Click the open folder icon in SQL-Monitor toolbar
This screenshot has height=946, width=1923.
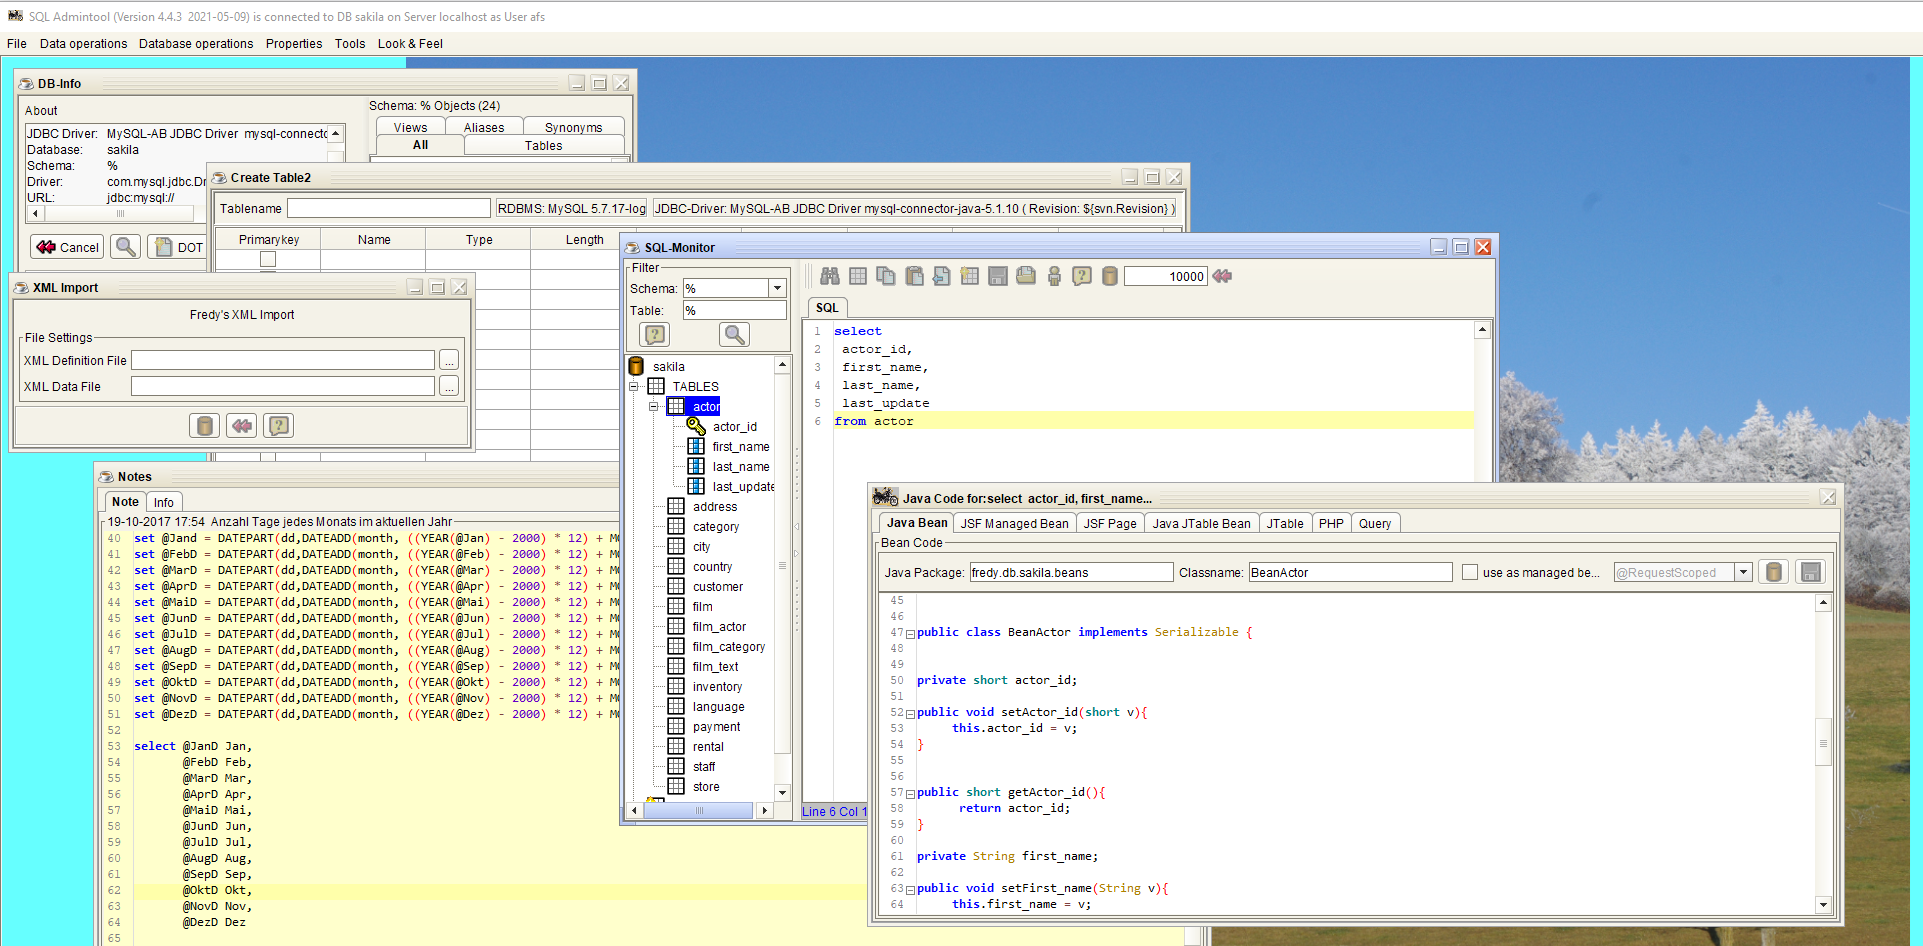(1026, 276)
